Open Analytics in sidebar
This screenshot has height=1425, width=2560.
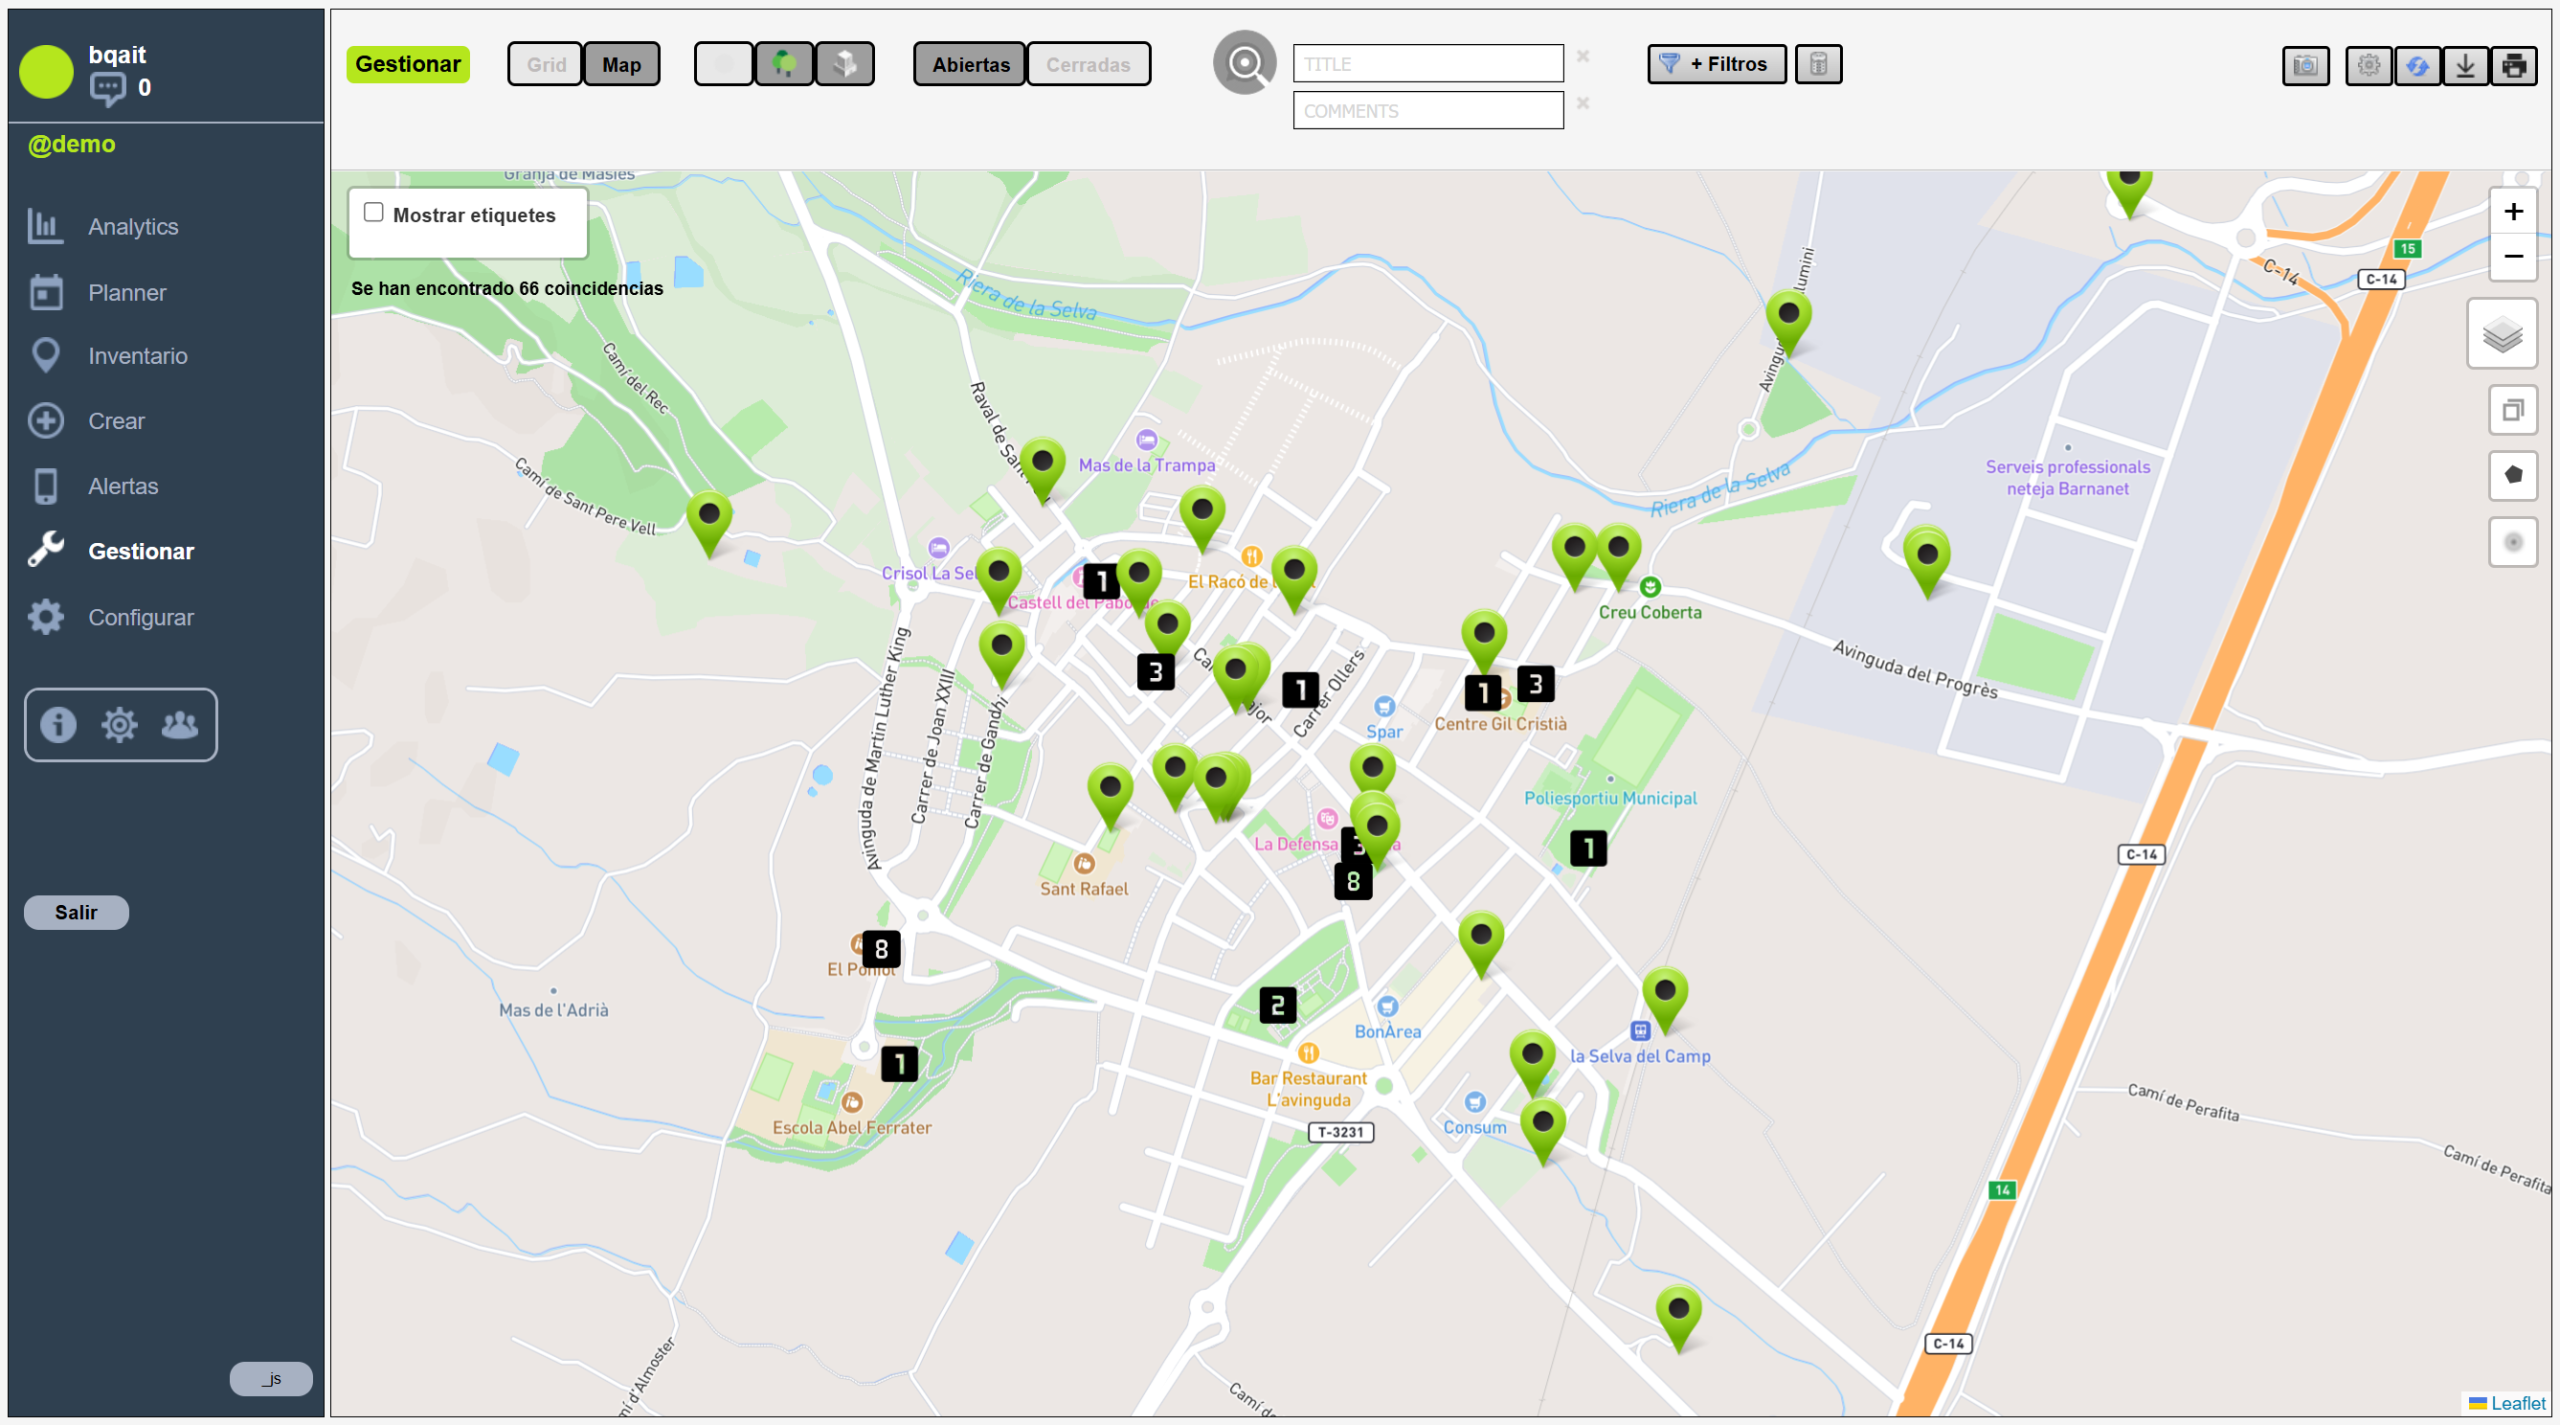[x=132, y=227]
